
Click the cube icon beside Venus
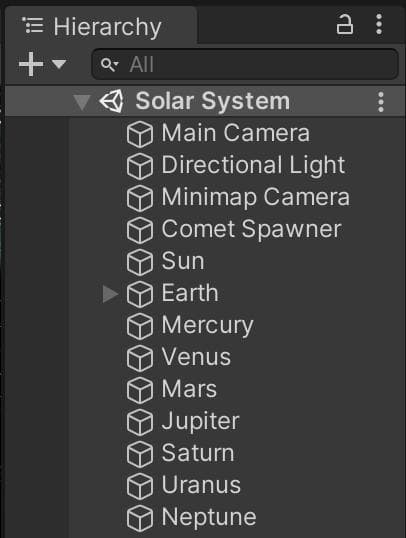click(x=140, y=359)
